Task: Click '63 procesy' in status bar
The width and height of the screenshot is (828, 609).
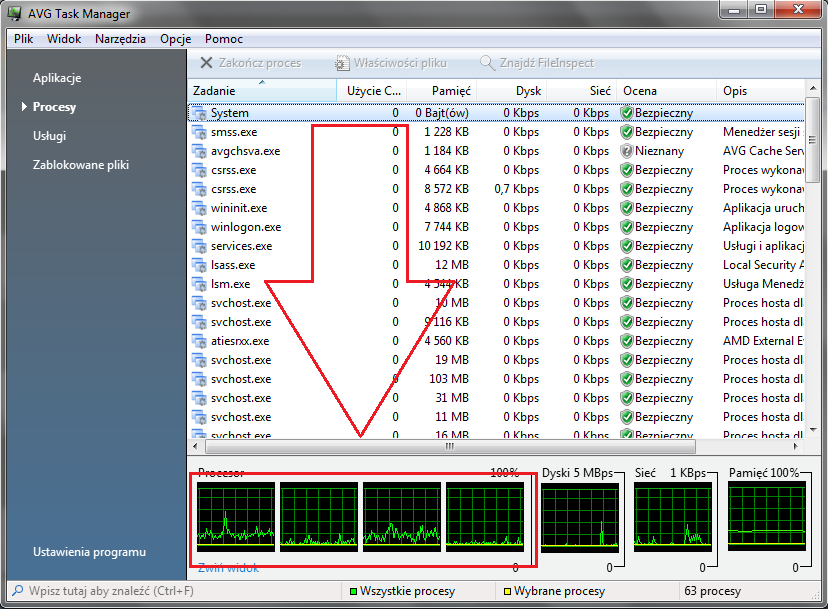Action: pos(712,591)
